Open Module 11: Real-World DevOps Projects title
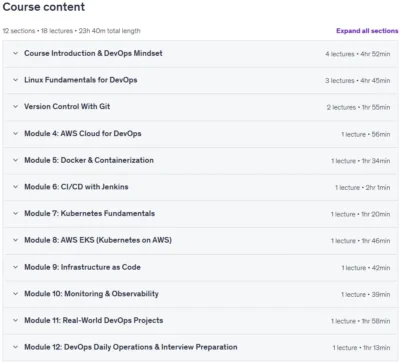The image size is (400, 362). 94,320
